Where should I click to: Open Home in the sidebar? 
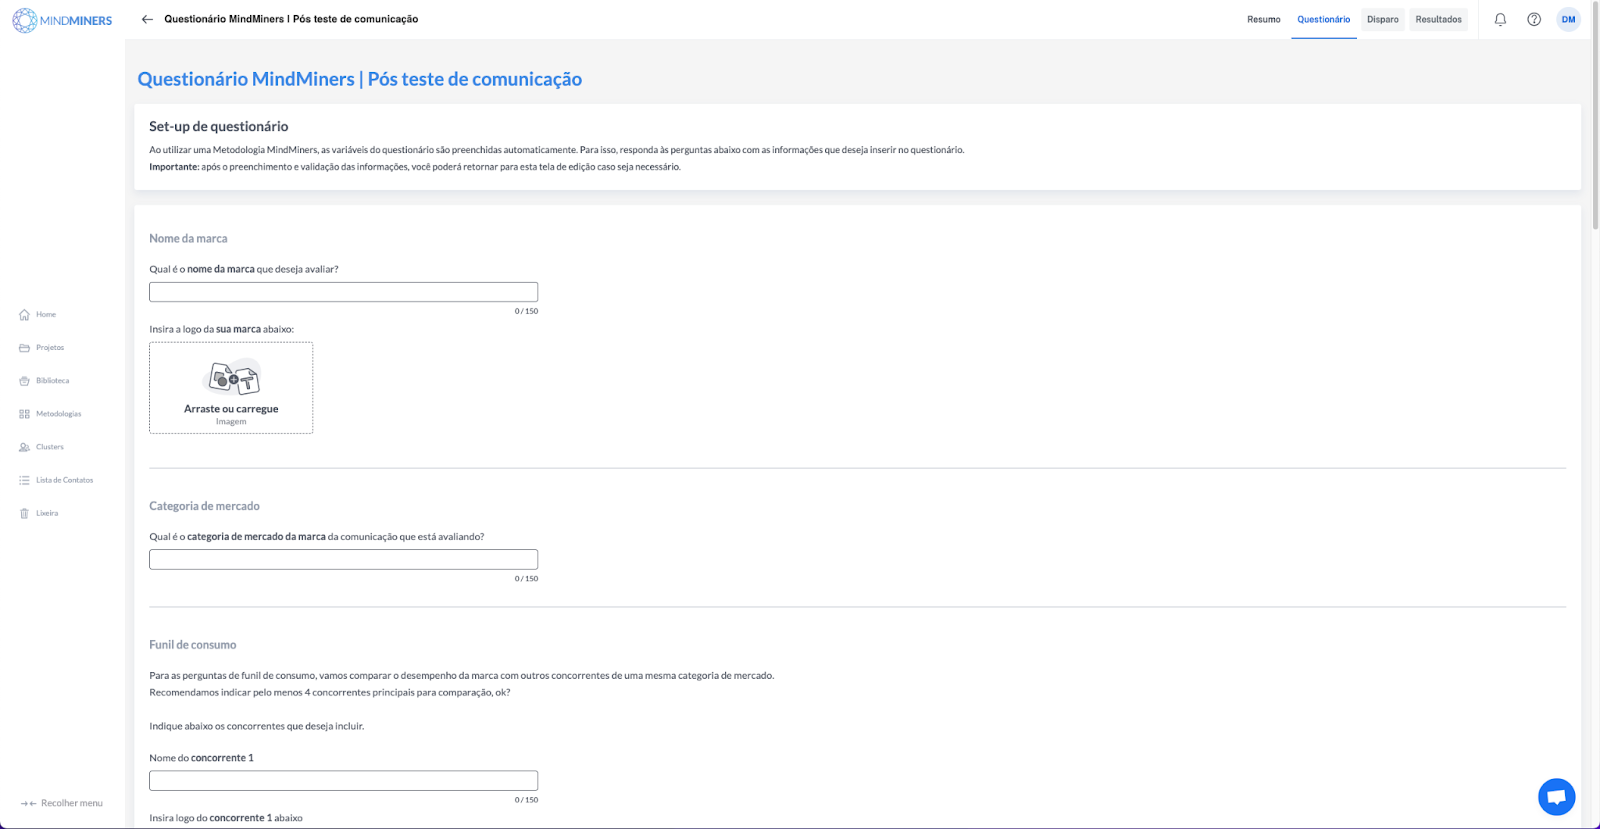pos(45,314)
